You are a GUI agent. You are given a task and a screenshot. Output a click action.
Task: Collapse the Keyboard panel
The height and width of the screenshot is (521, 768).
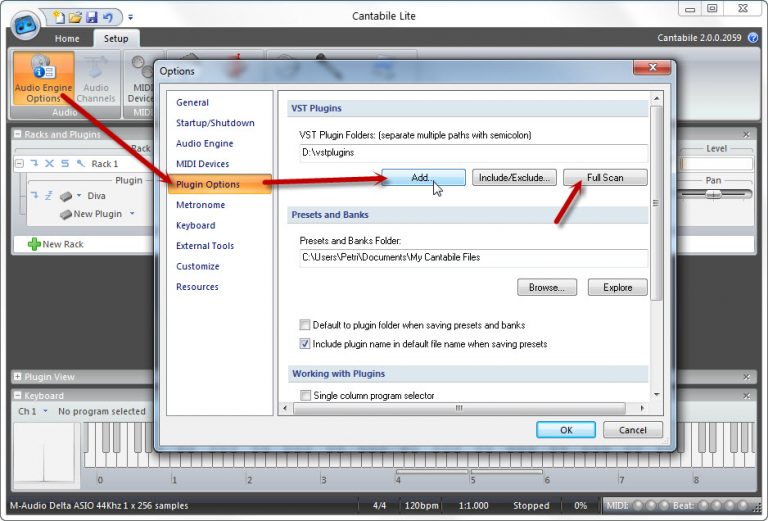(18, 396)
